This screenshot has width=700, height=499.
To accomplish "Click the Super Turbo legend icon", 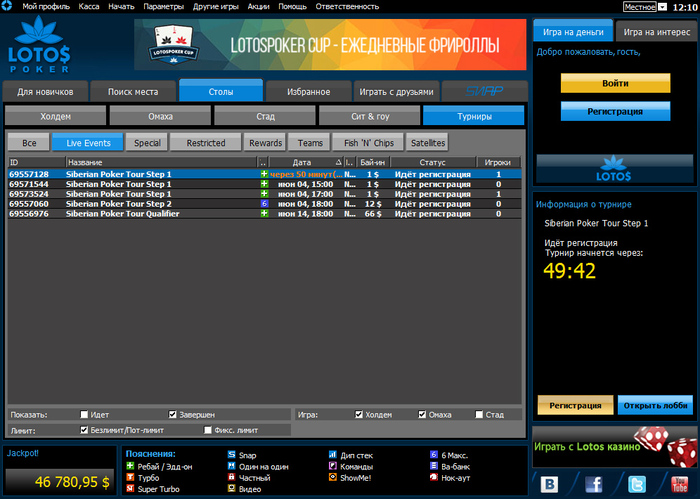I will 130,489.
